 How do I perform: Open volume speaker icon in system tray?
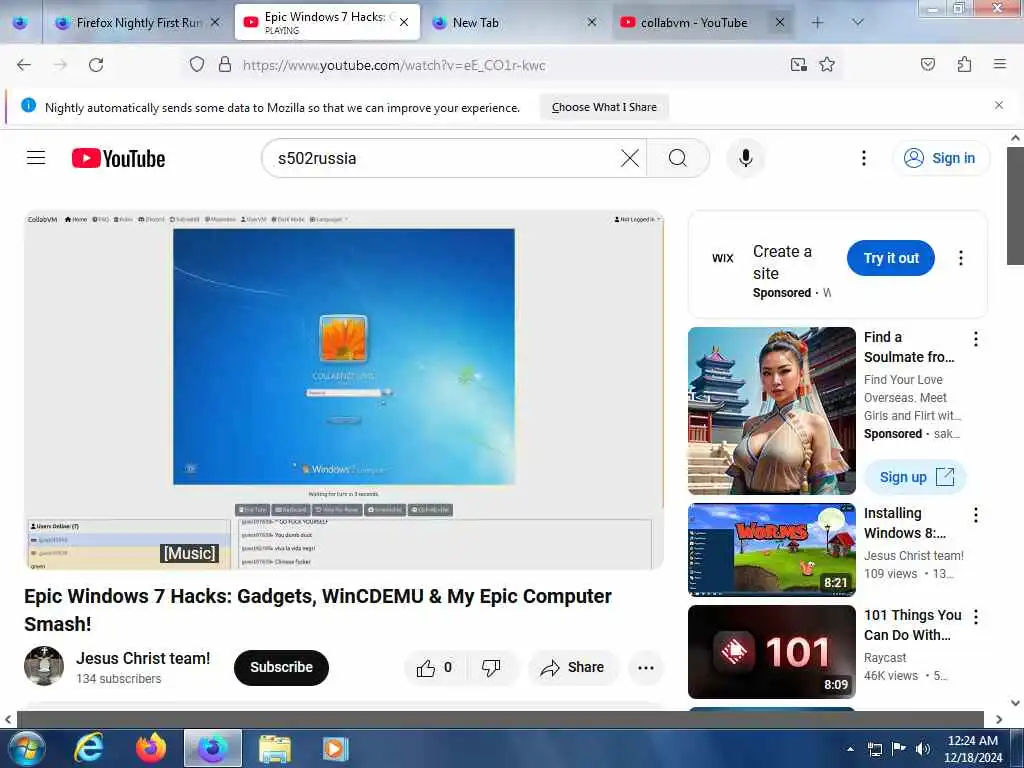point(923,749)
